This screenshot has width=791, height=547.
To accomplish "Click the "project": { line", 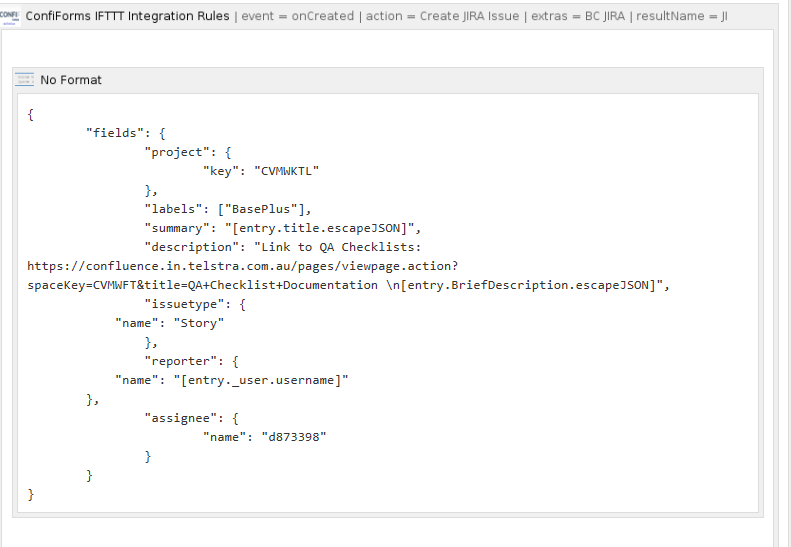I will [x=188, y=152].
